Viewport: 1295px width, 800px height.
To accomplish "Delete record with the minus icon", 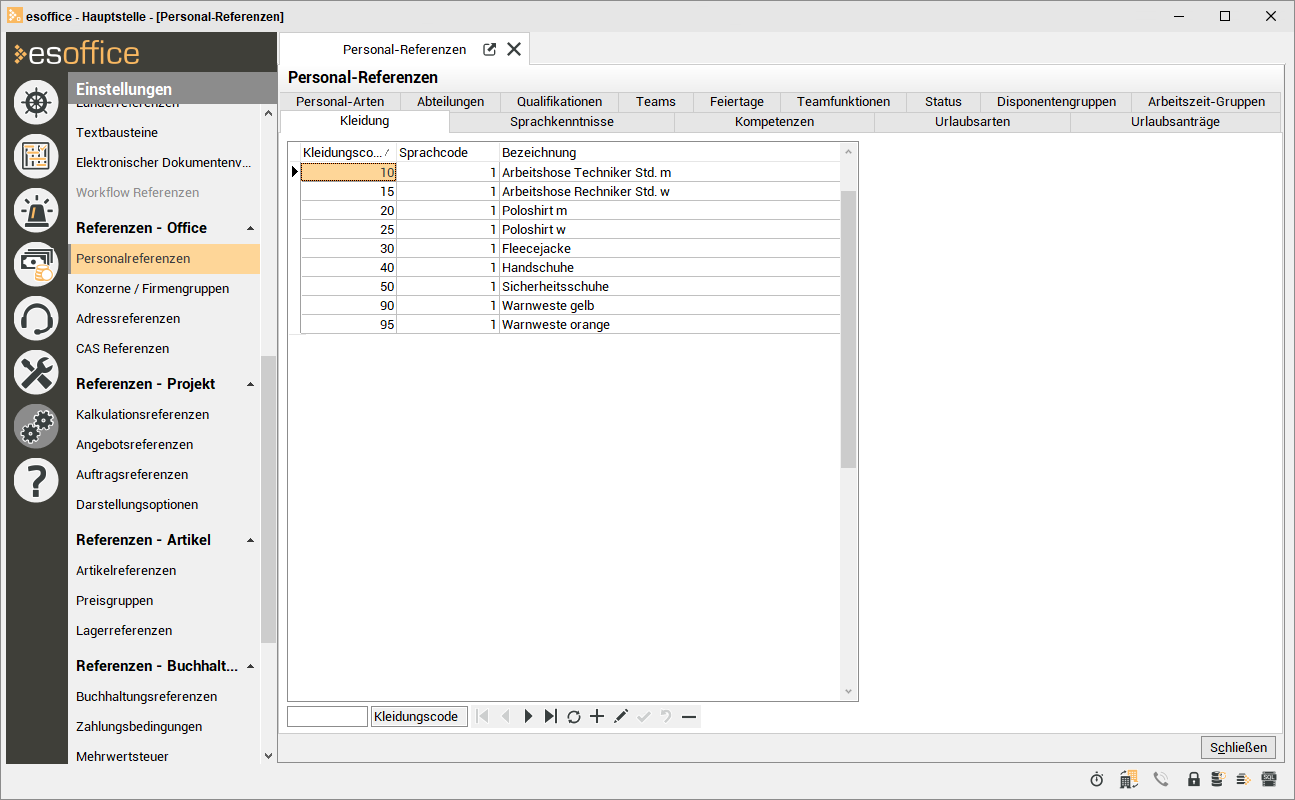I will click(689, 716).
